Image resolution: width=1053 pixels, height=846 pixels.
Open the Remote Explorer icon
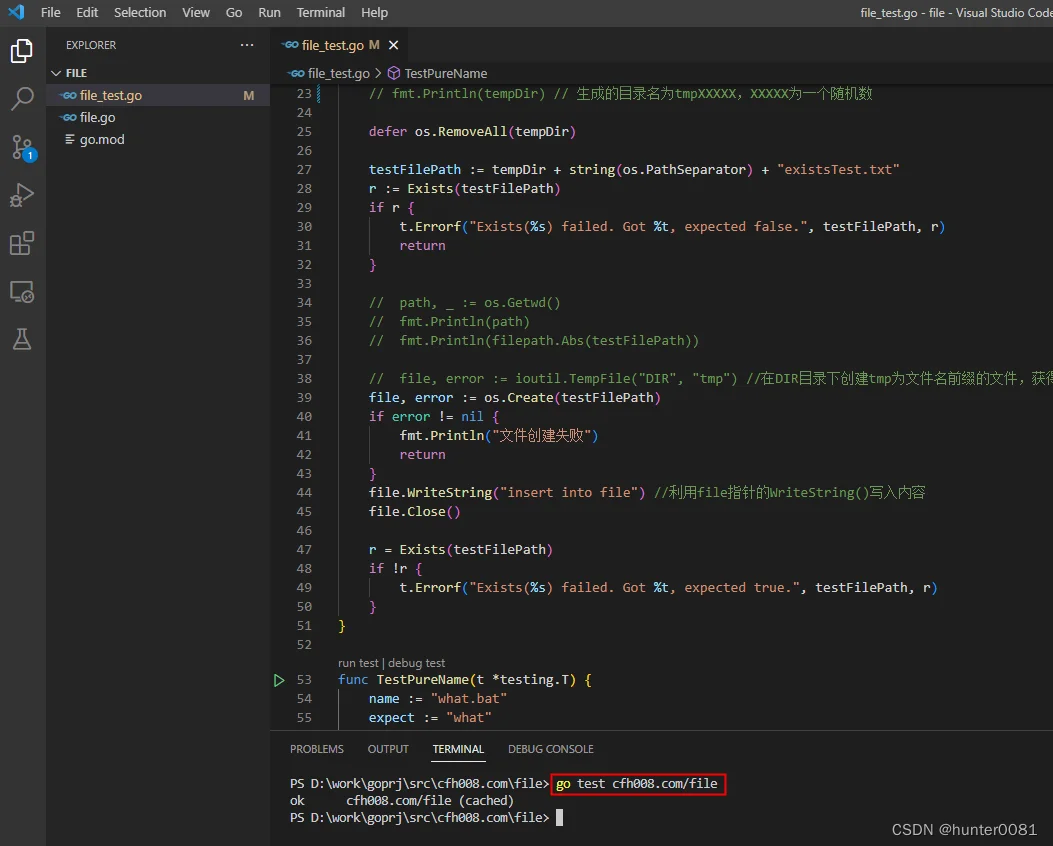click(x=21, y=291)
